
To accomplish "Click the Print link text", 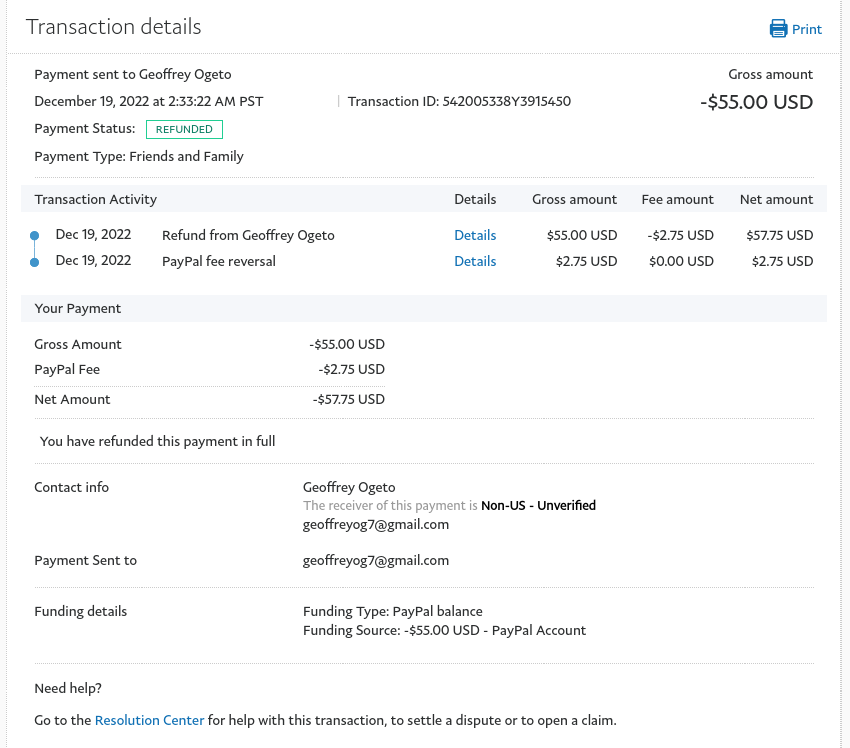I will 807,29.
